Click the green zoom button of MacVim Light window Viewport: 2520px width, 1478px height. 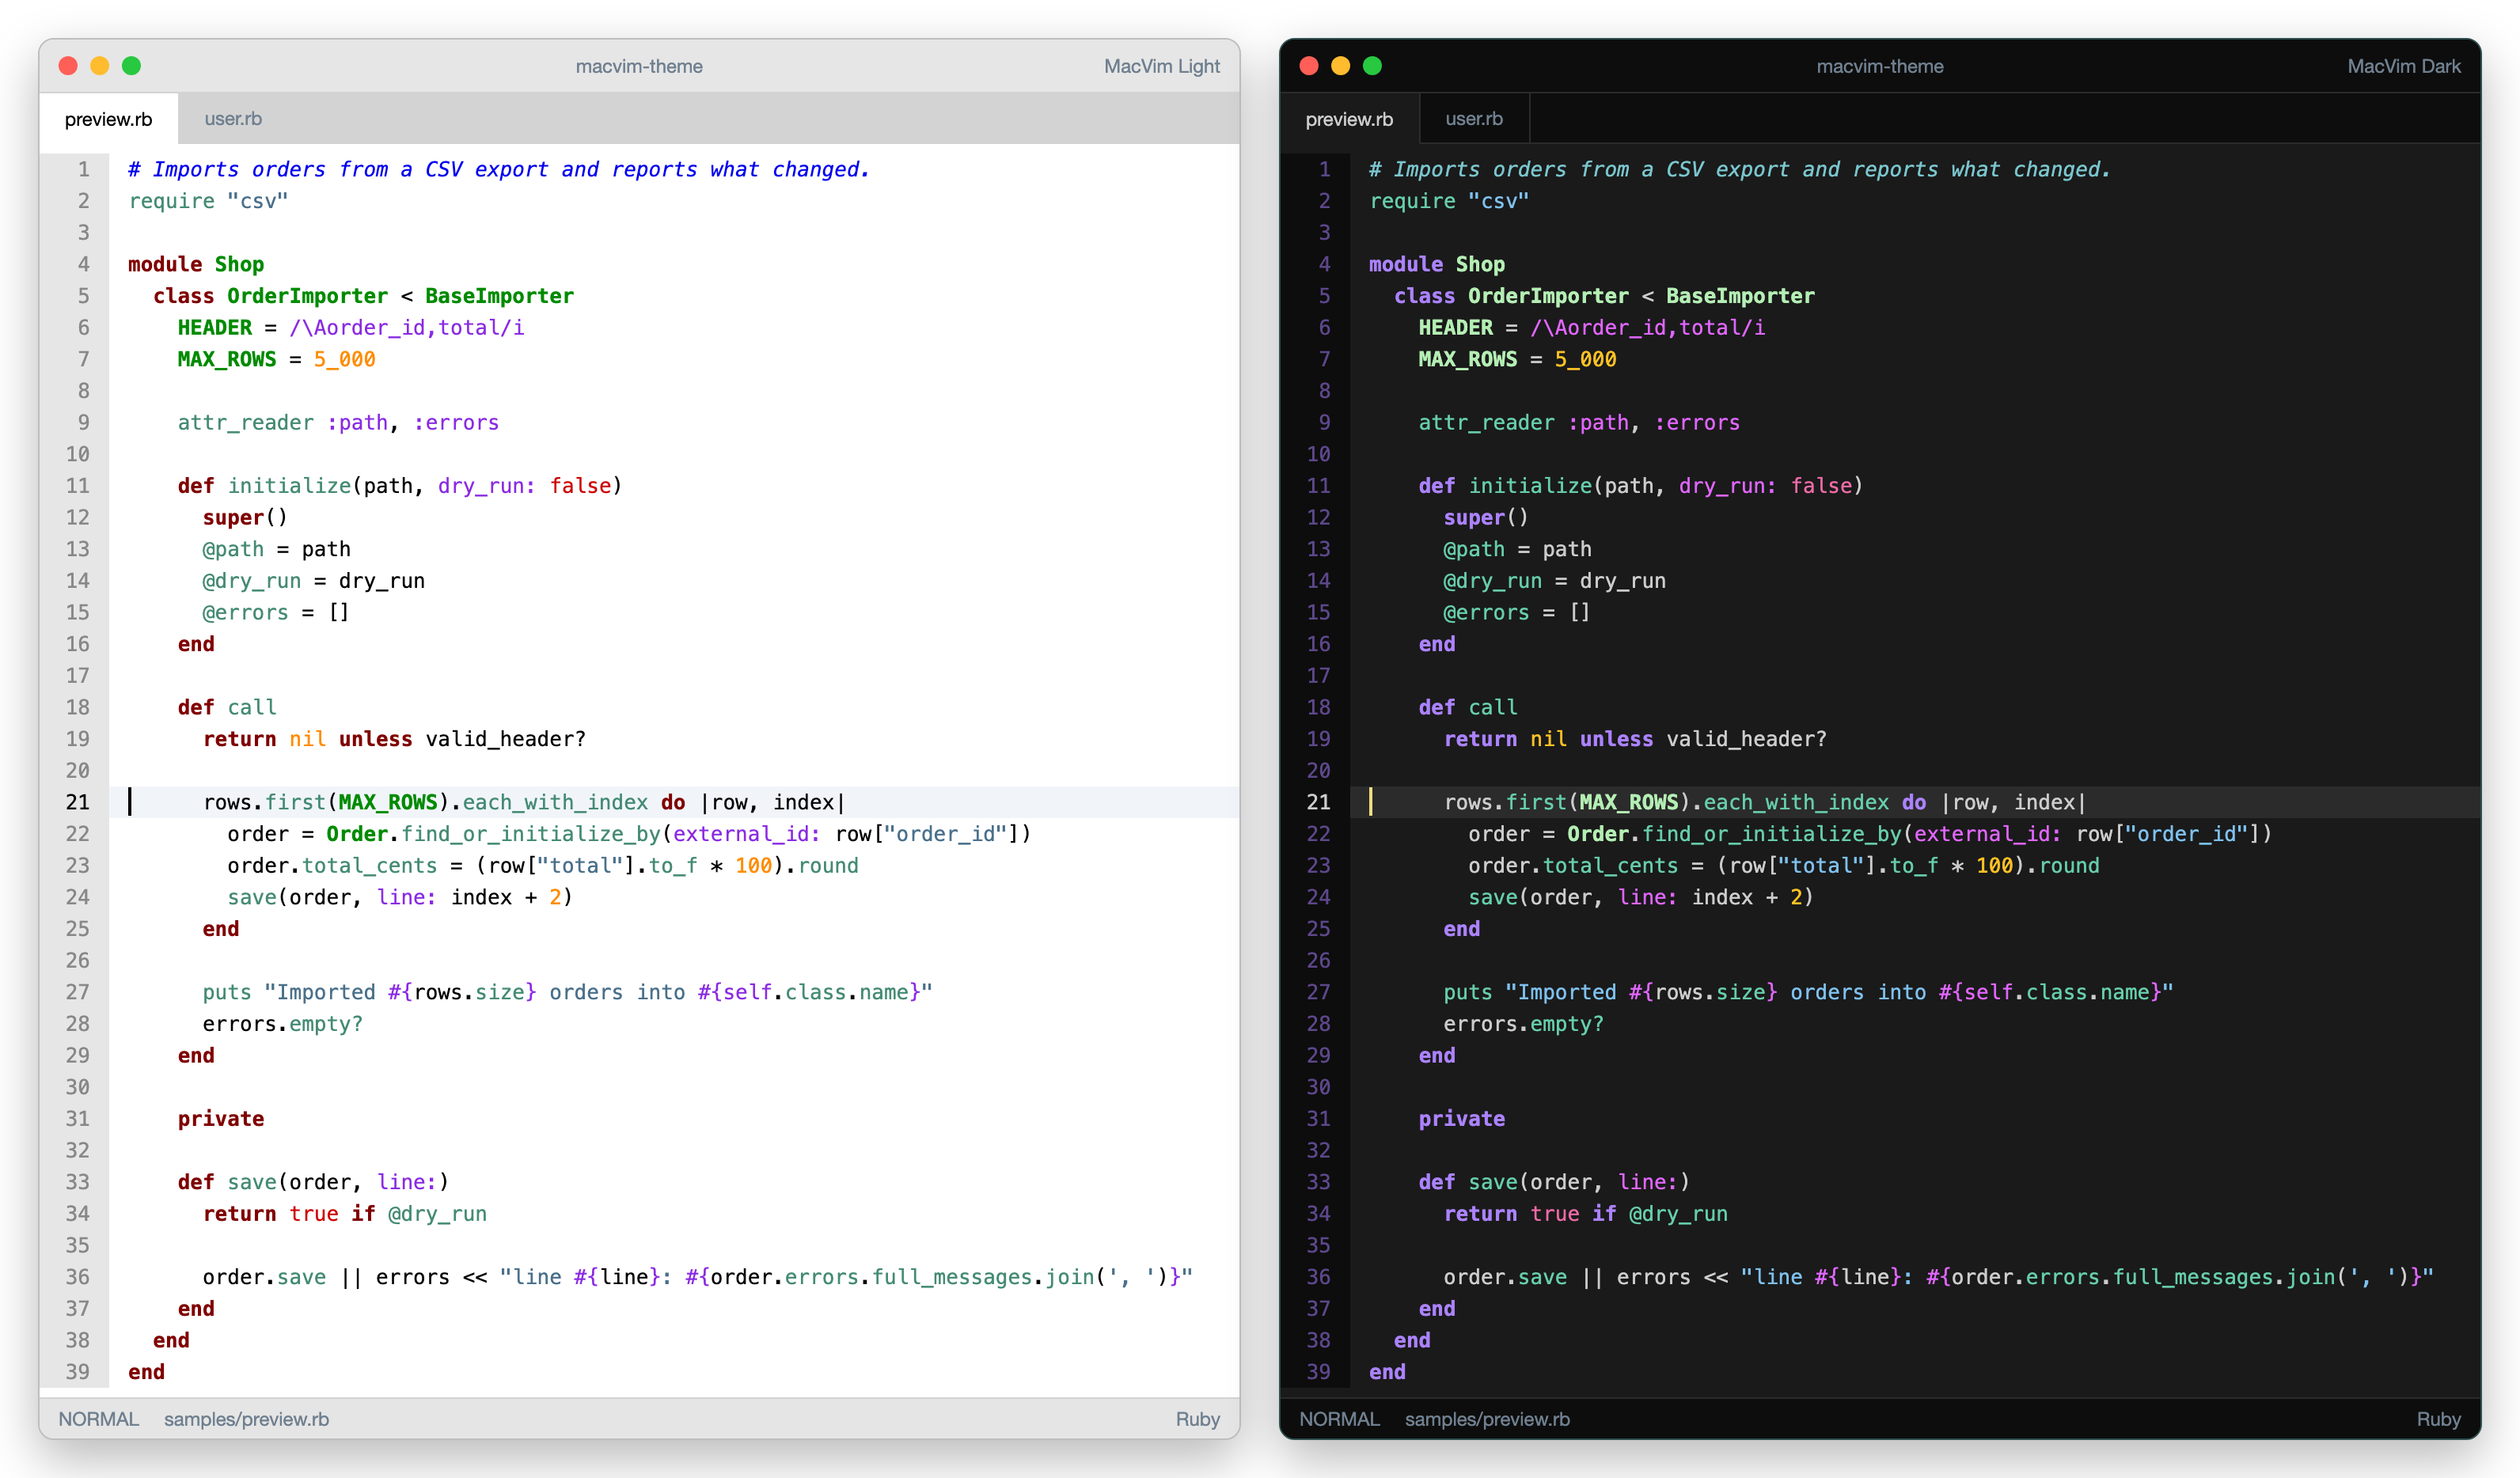tap(132, 66)
